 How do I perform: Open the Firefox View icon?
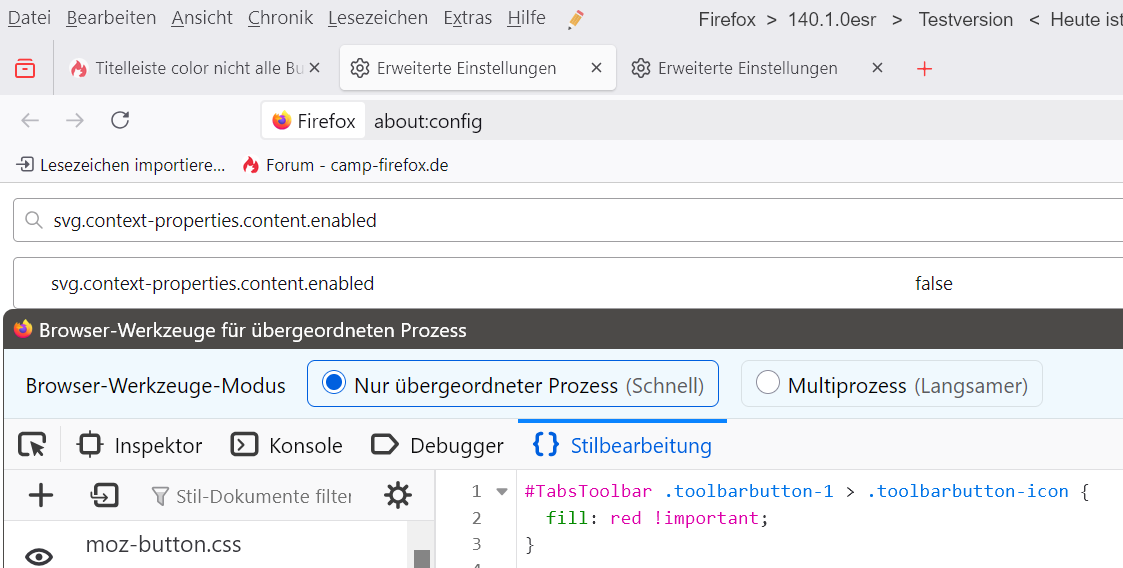click(x=25, y=68)
